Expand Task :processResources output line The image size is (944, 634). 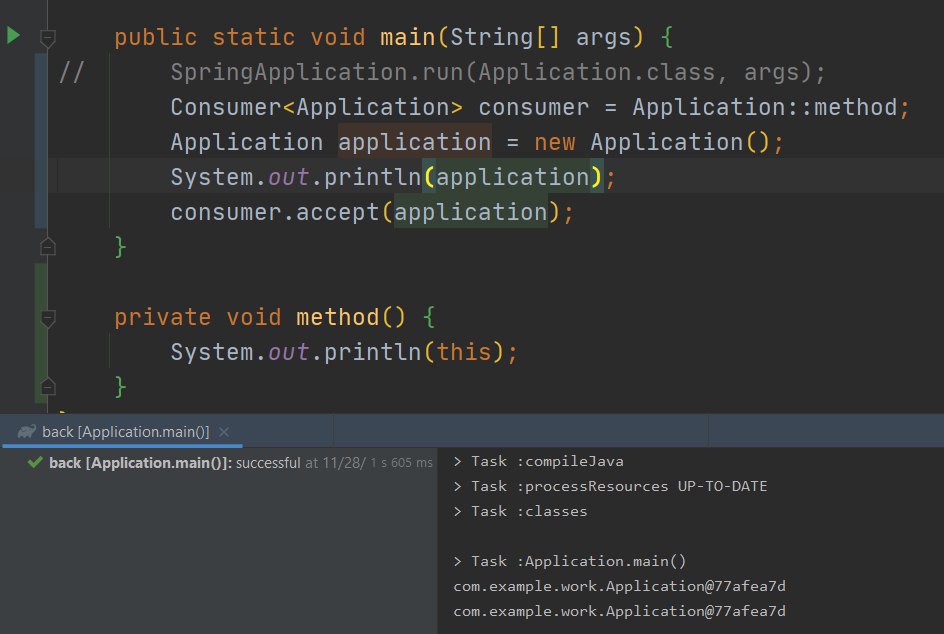click(610, 486)
